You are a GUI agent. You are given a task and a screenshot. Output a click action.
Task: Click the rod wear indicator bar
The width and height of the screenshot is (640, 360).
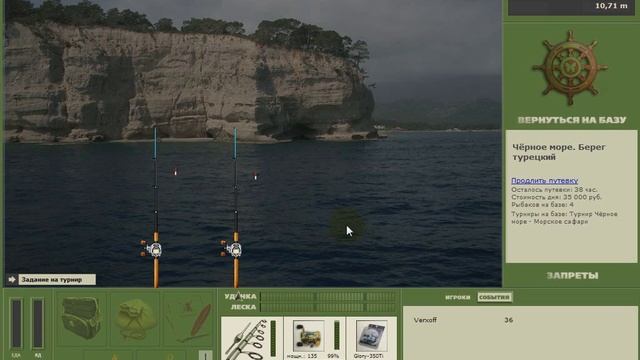tap(273, 338)
